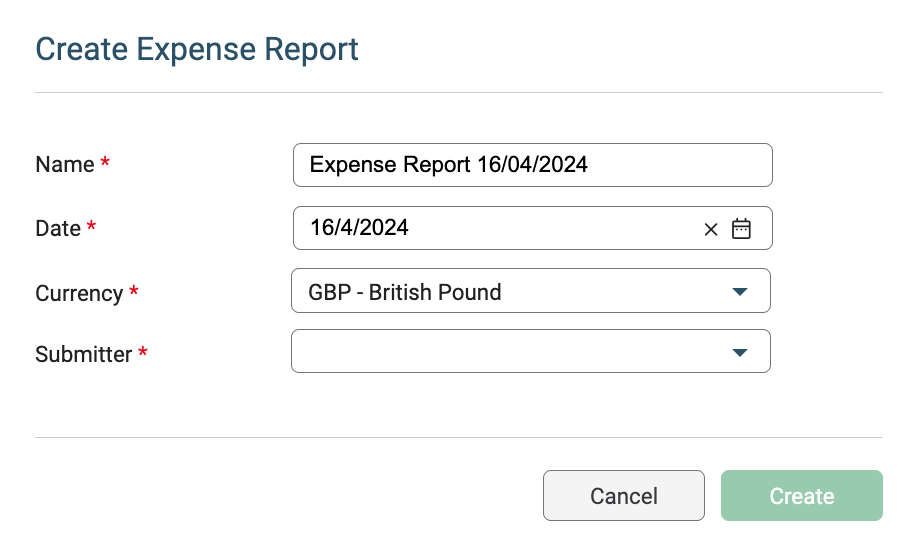Click the red asterisk beside Date
921x534 pixels.
pos(91,227)
